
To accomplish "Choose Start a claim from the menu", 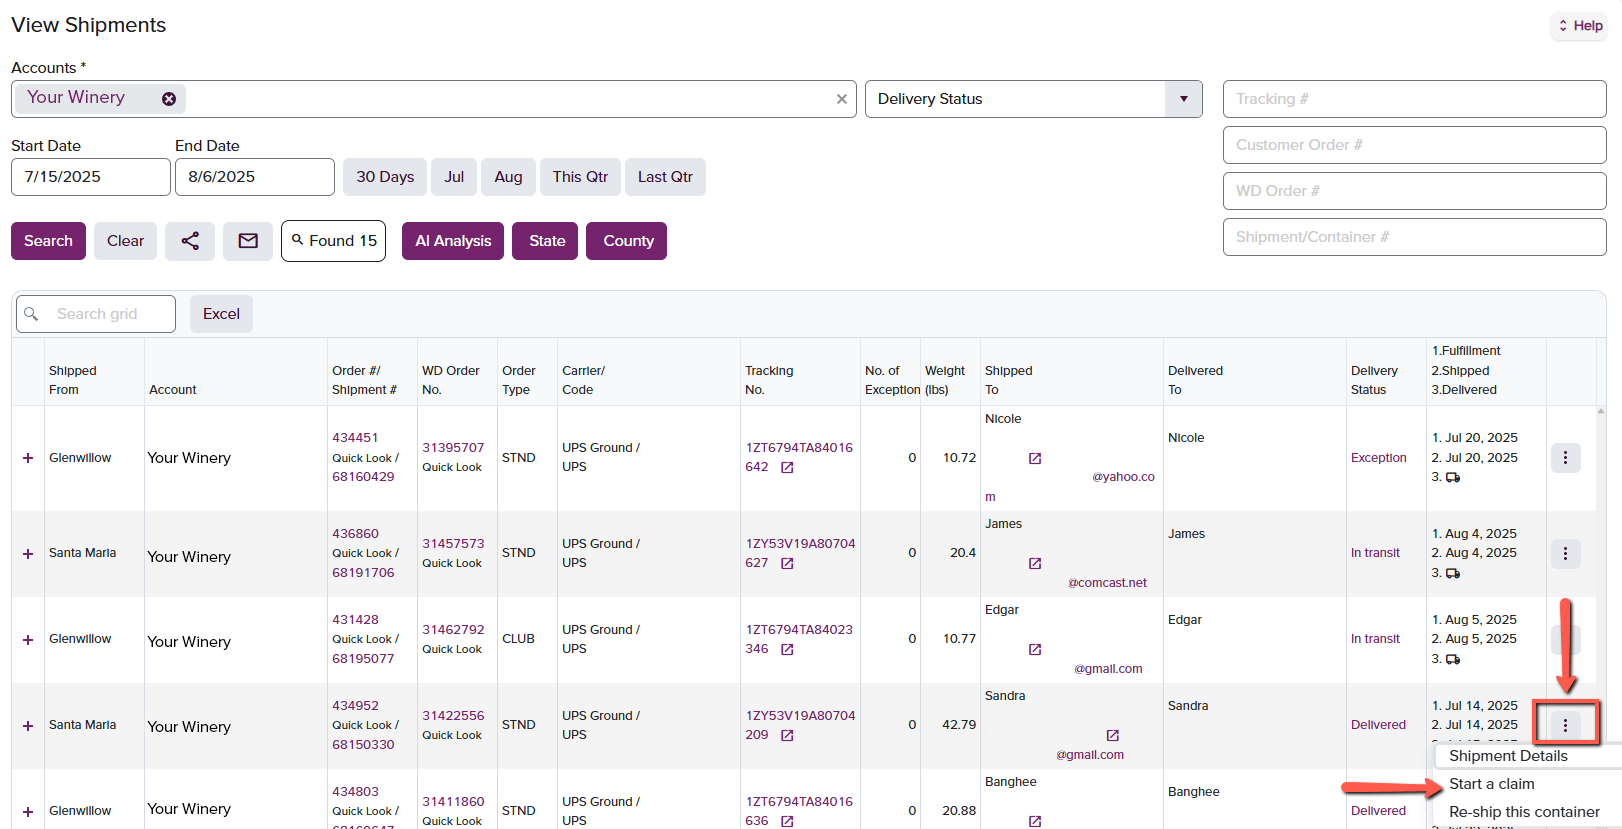I will (x=1491, y=784).
